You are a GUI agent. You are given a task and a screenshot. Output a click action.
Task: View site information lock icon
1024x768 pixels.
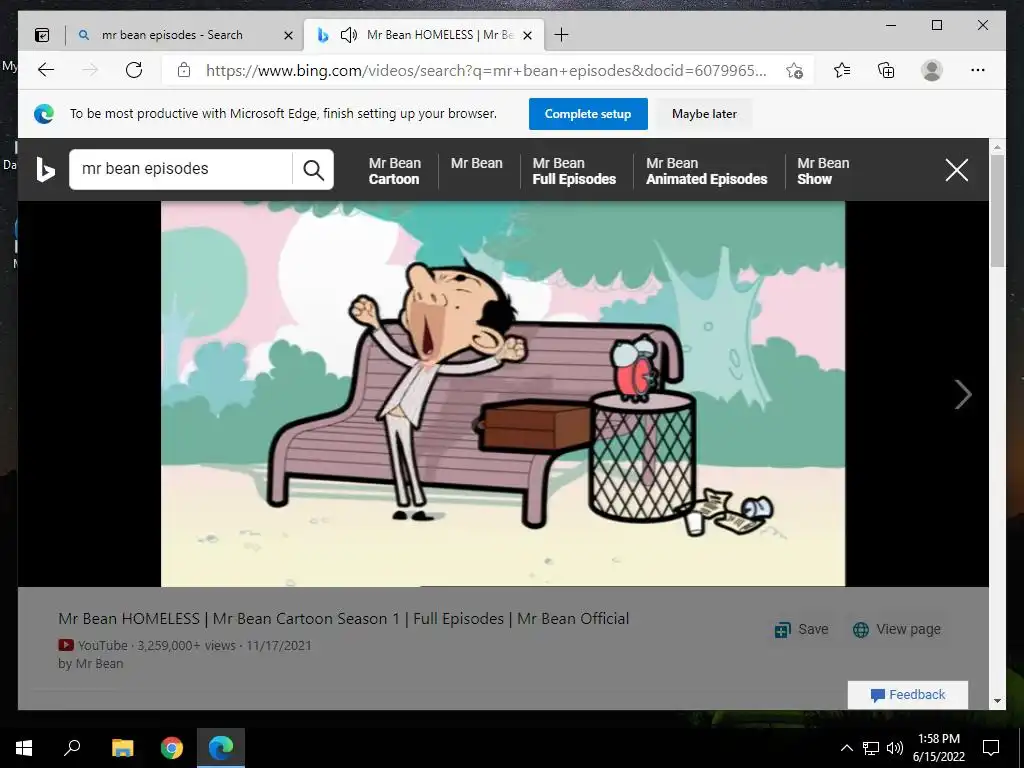[x=184, y=70]
